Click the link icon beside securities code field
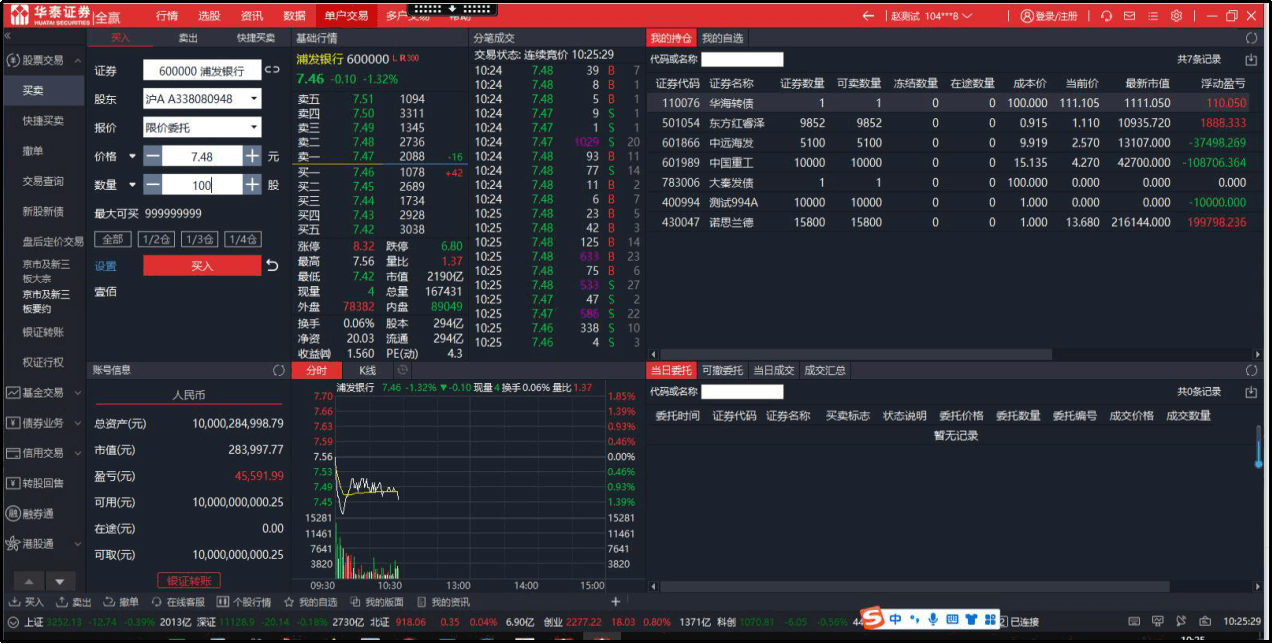Screen dimensions: 1274x644 (x=272, y=70)
